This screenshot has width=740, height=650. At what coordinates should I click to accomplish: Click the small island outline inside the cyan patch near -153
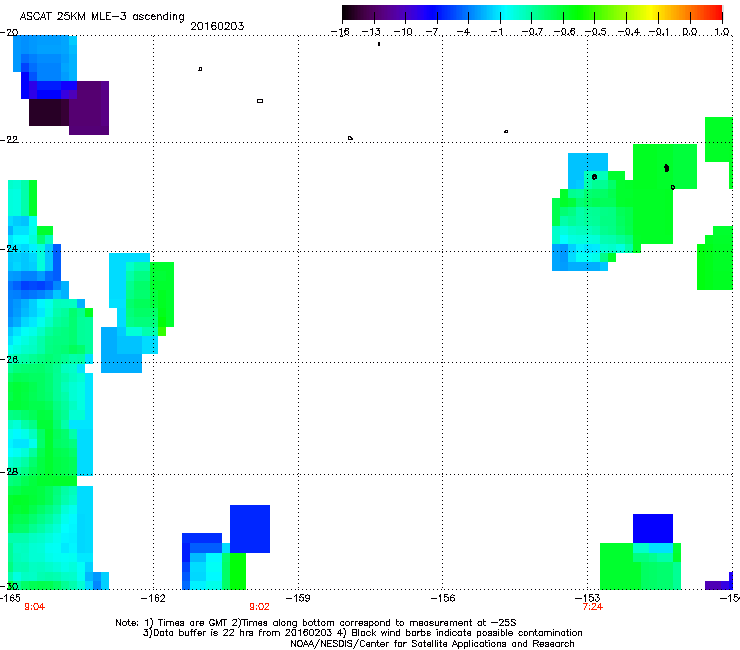pyautogui.click(x=594, y=177)
